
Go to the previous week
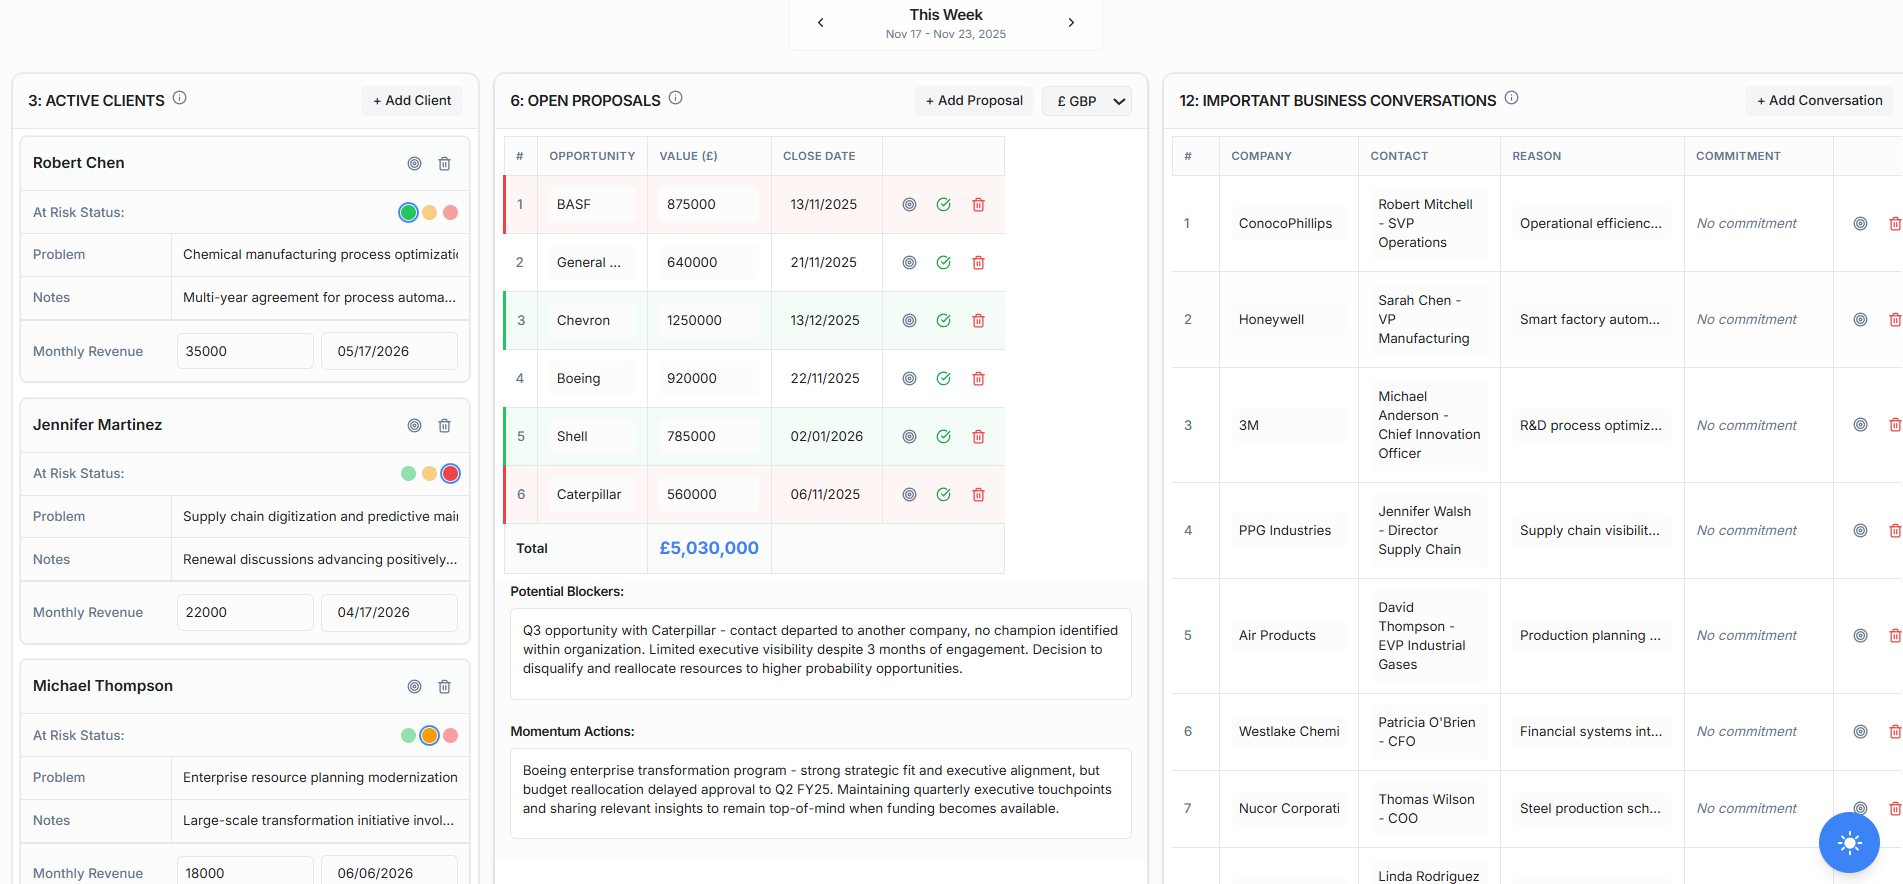click(821, 23)
